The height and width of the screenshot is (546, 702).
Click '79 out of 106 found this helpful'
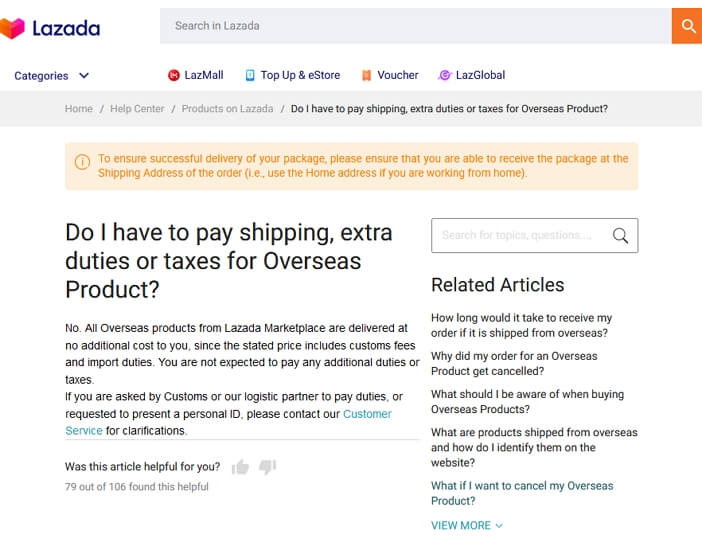(137, 486)
